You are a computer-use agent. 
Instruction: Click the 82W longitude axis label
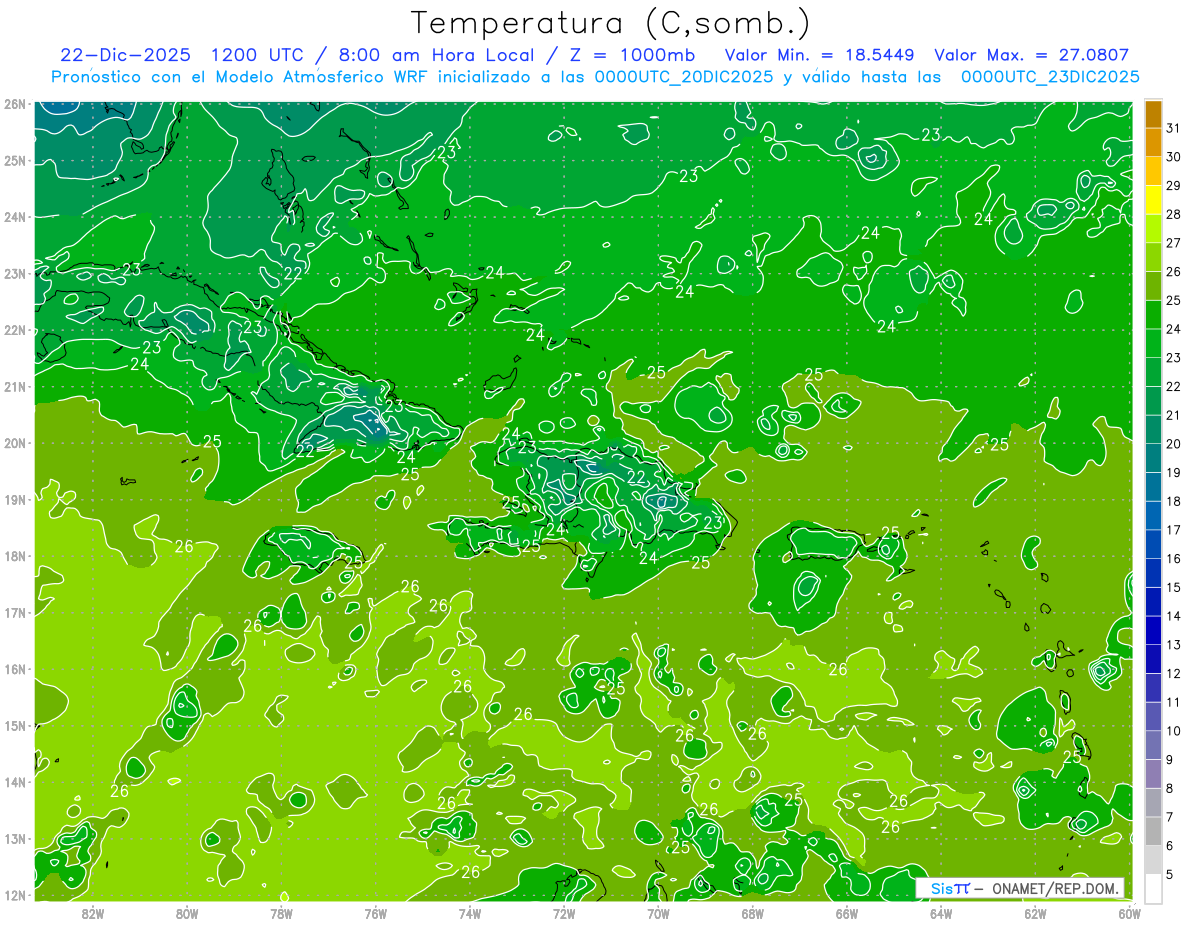[x=93, y=913]
